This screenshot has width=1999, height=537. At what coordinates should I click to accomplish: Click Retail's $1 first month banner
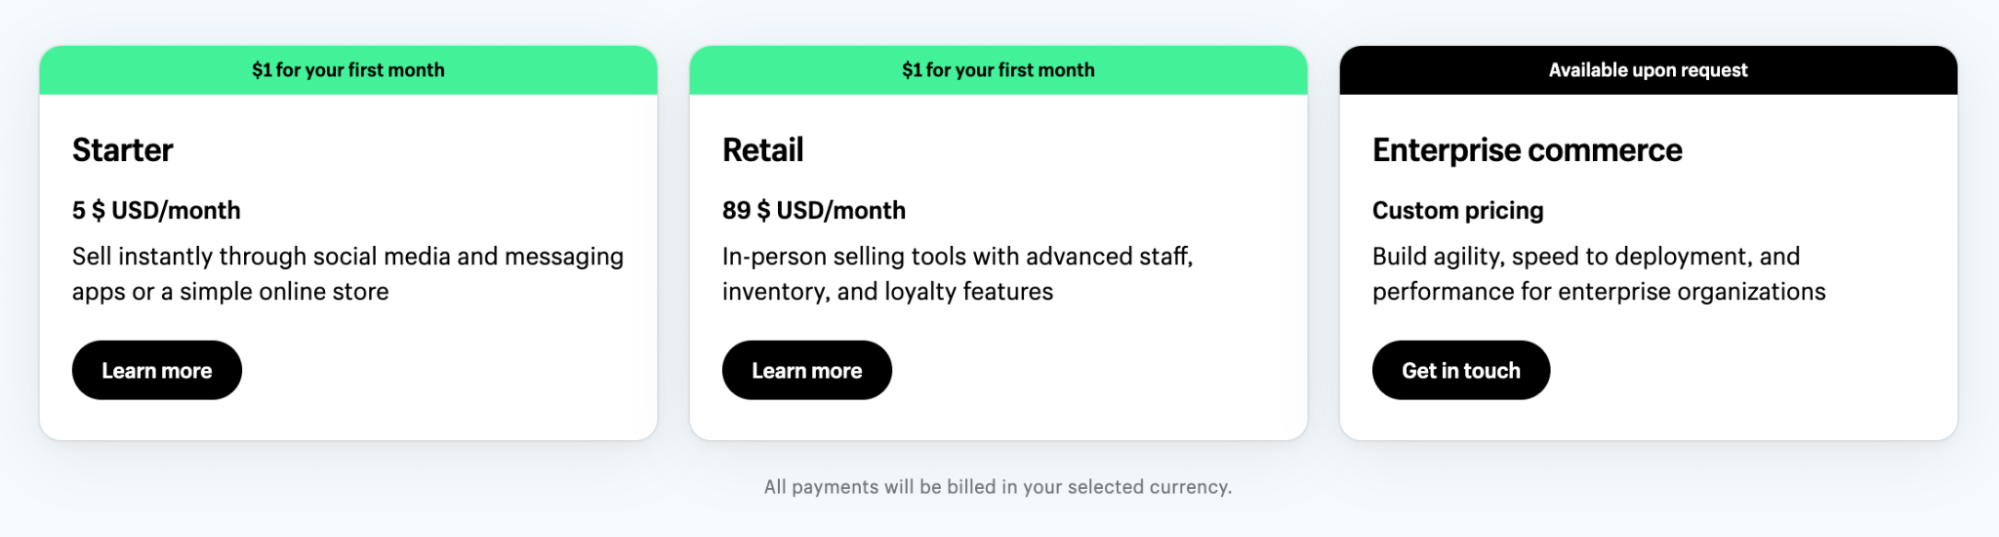998,70
